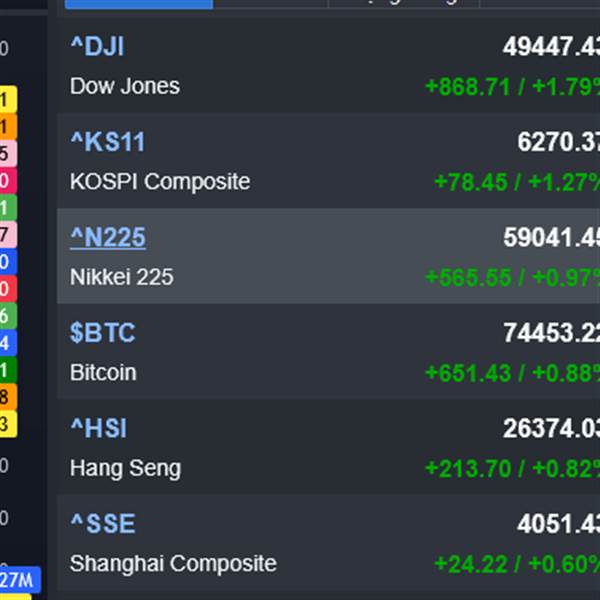The width and height of the screenshot is (600, 600).
Task: Select the Nikkei 225 name text
Action: [x=122, y=277]
